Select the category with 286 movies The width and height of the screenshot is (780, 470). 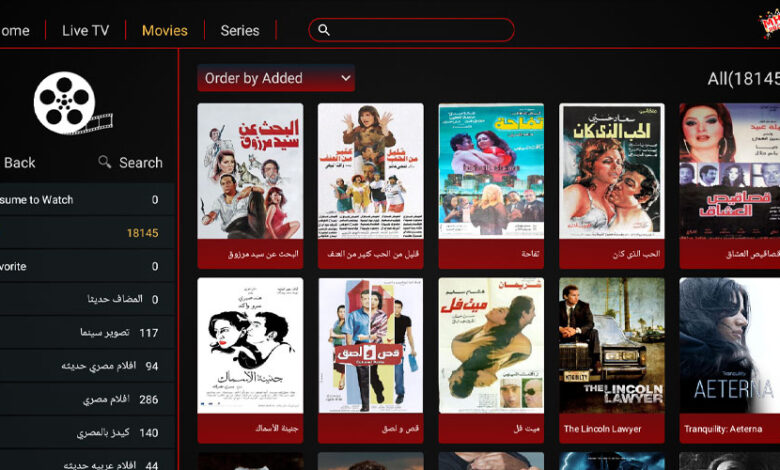click(x=87, y=399)
